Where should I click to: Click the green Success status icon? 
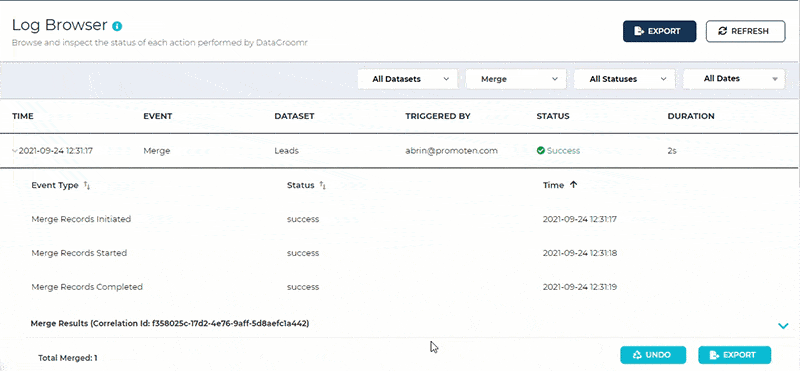click(x=541, y=151)
